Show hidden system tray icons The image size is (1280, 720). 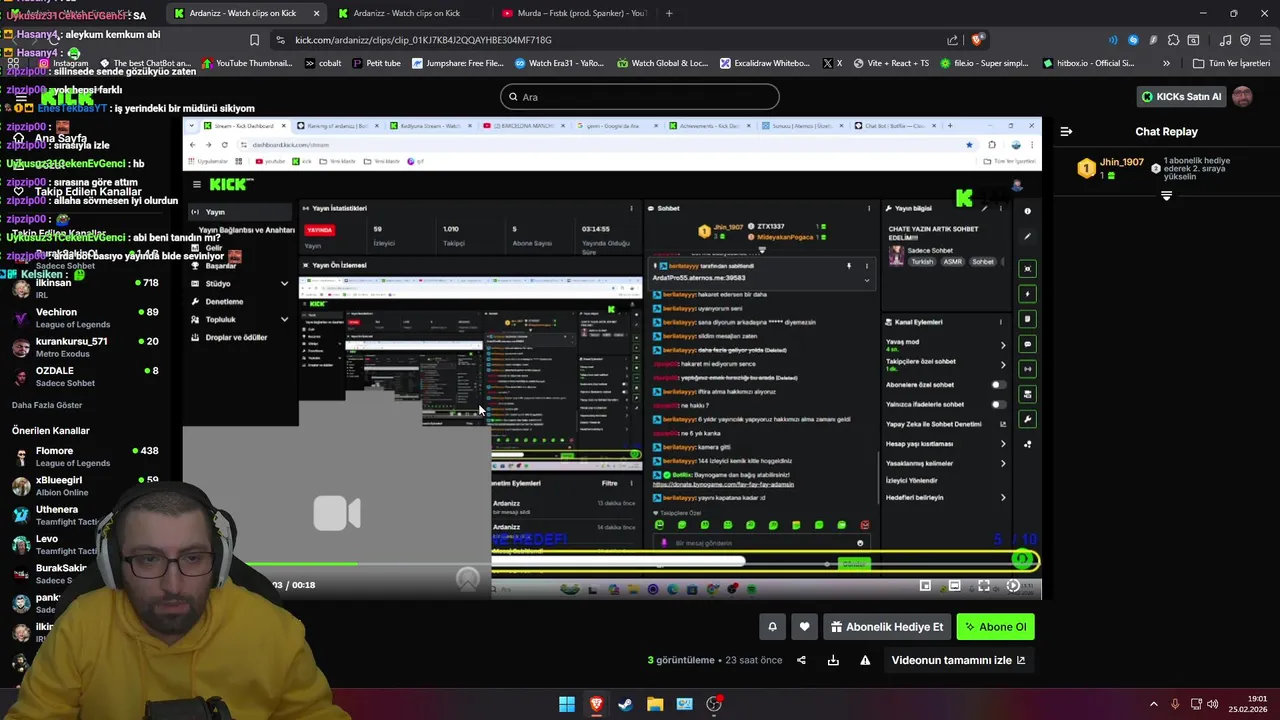1153,704
